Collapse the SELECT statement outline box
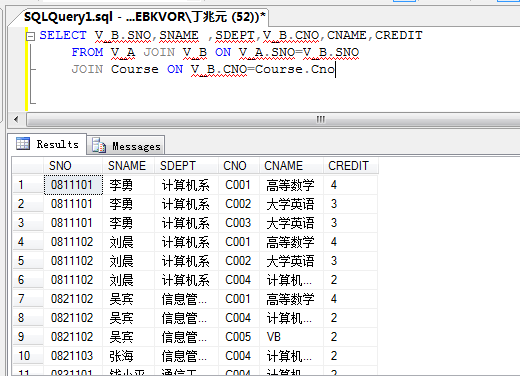Screen dimensions: 520x376 pos(30,36)
